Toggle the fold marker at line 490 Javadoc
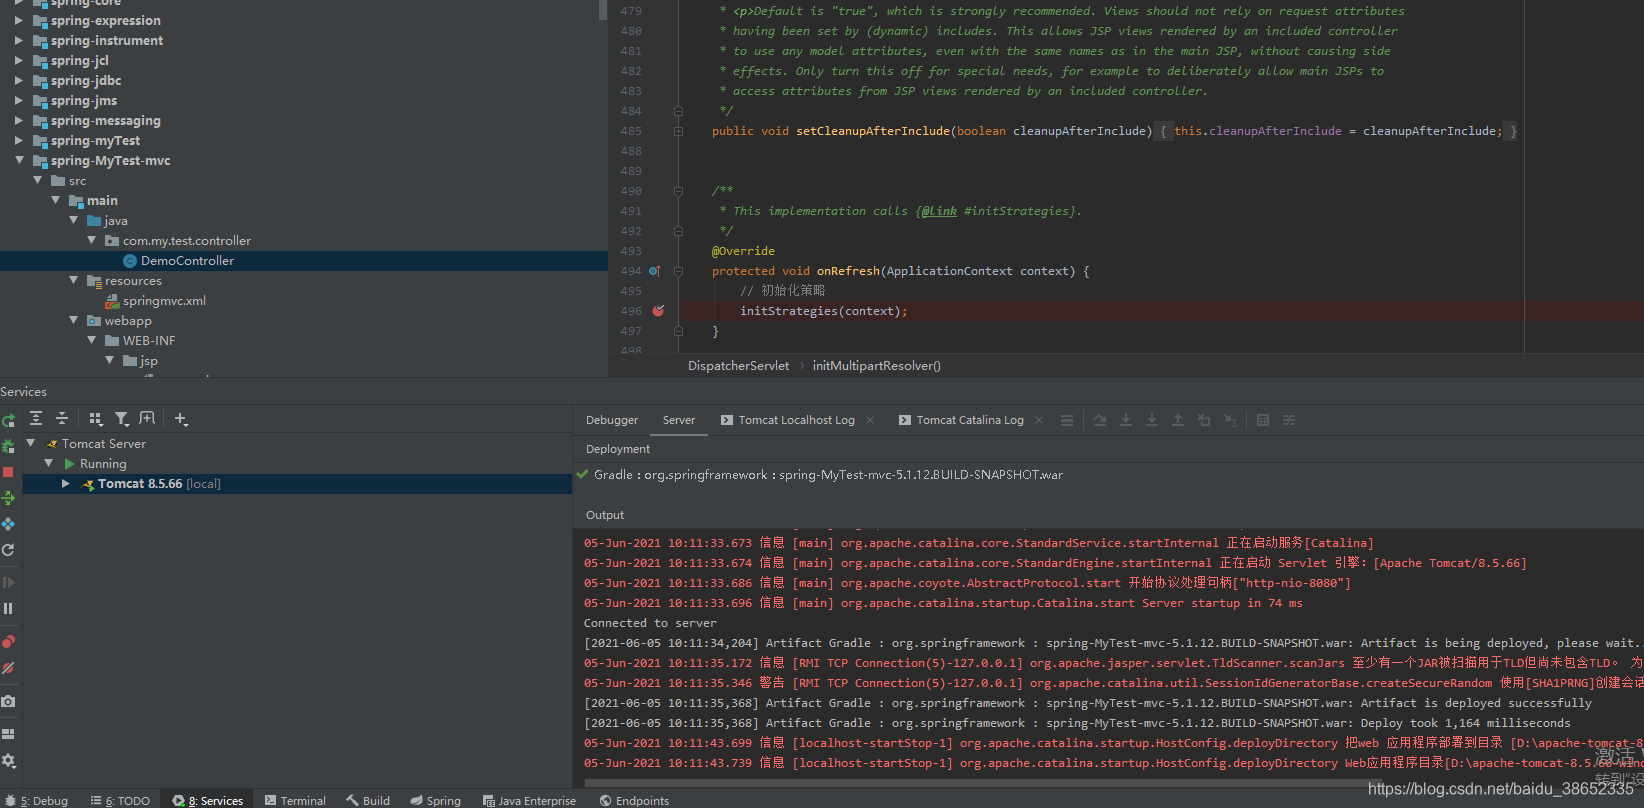 (678, 191)
